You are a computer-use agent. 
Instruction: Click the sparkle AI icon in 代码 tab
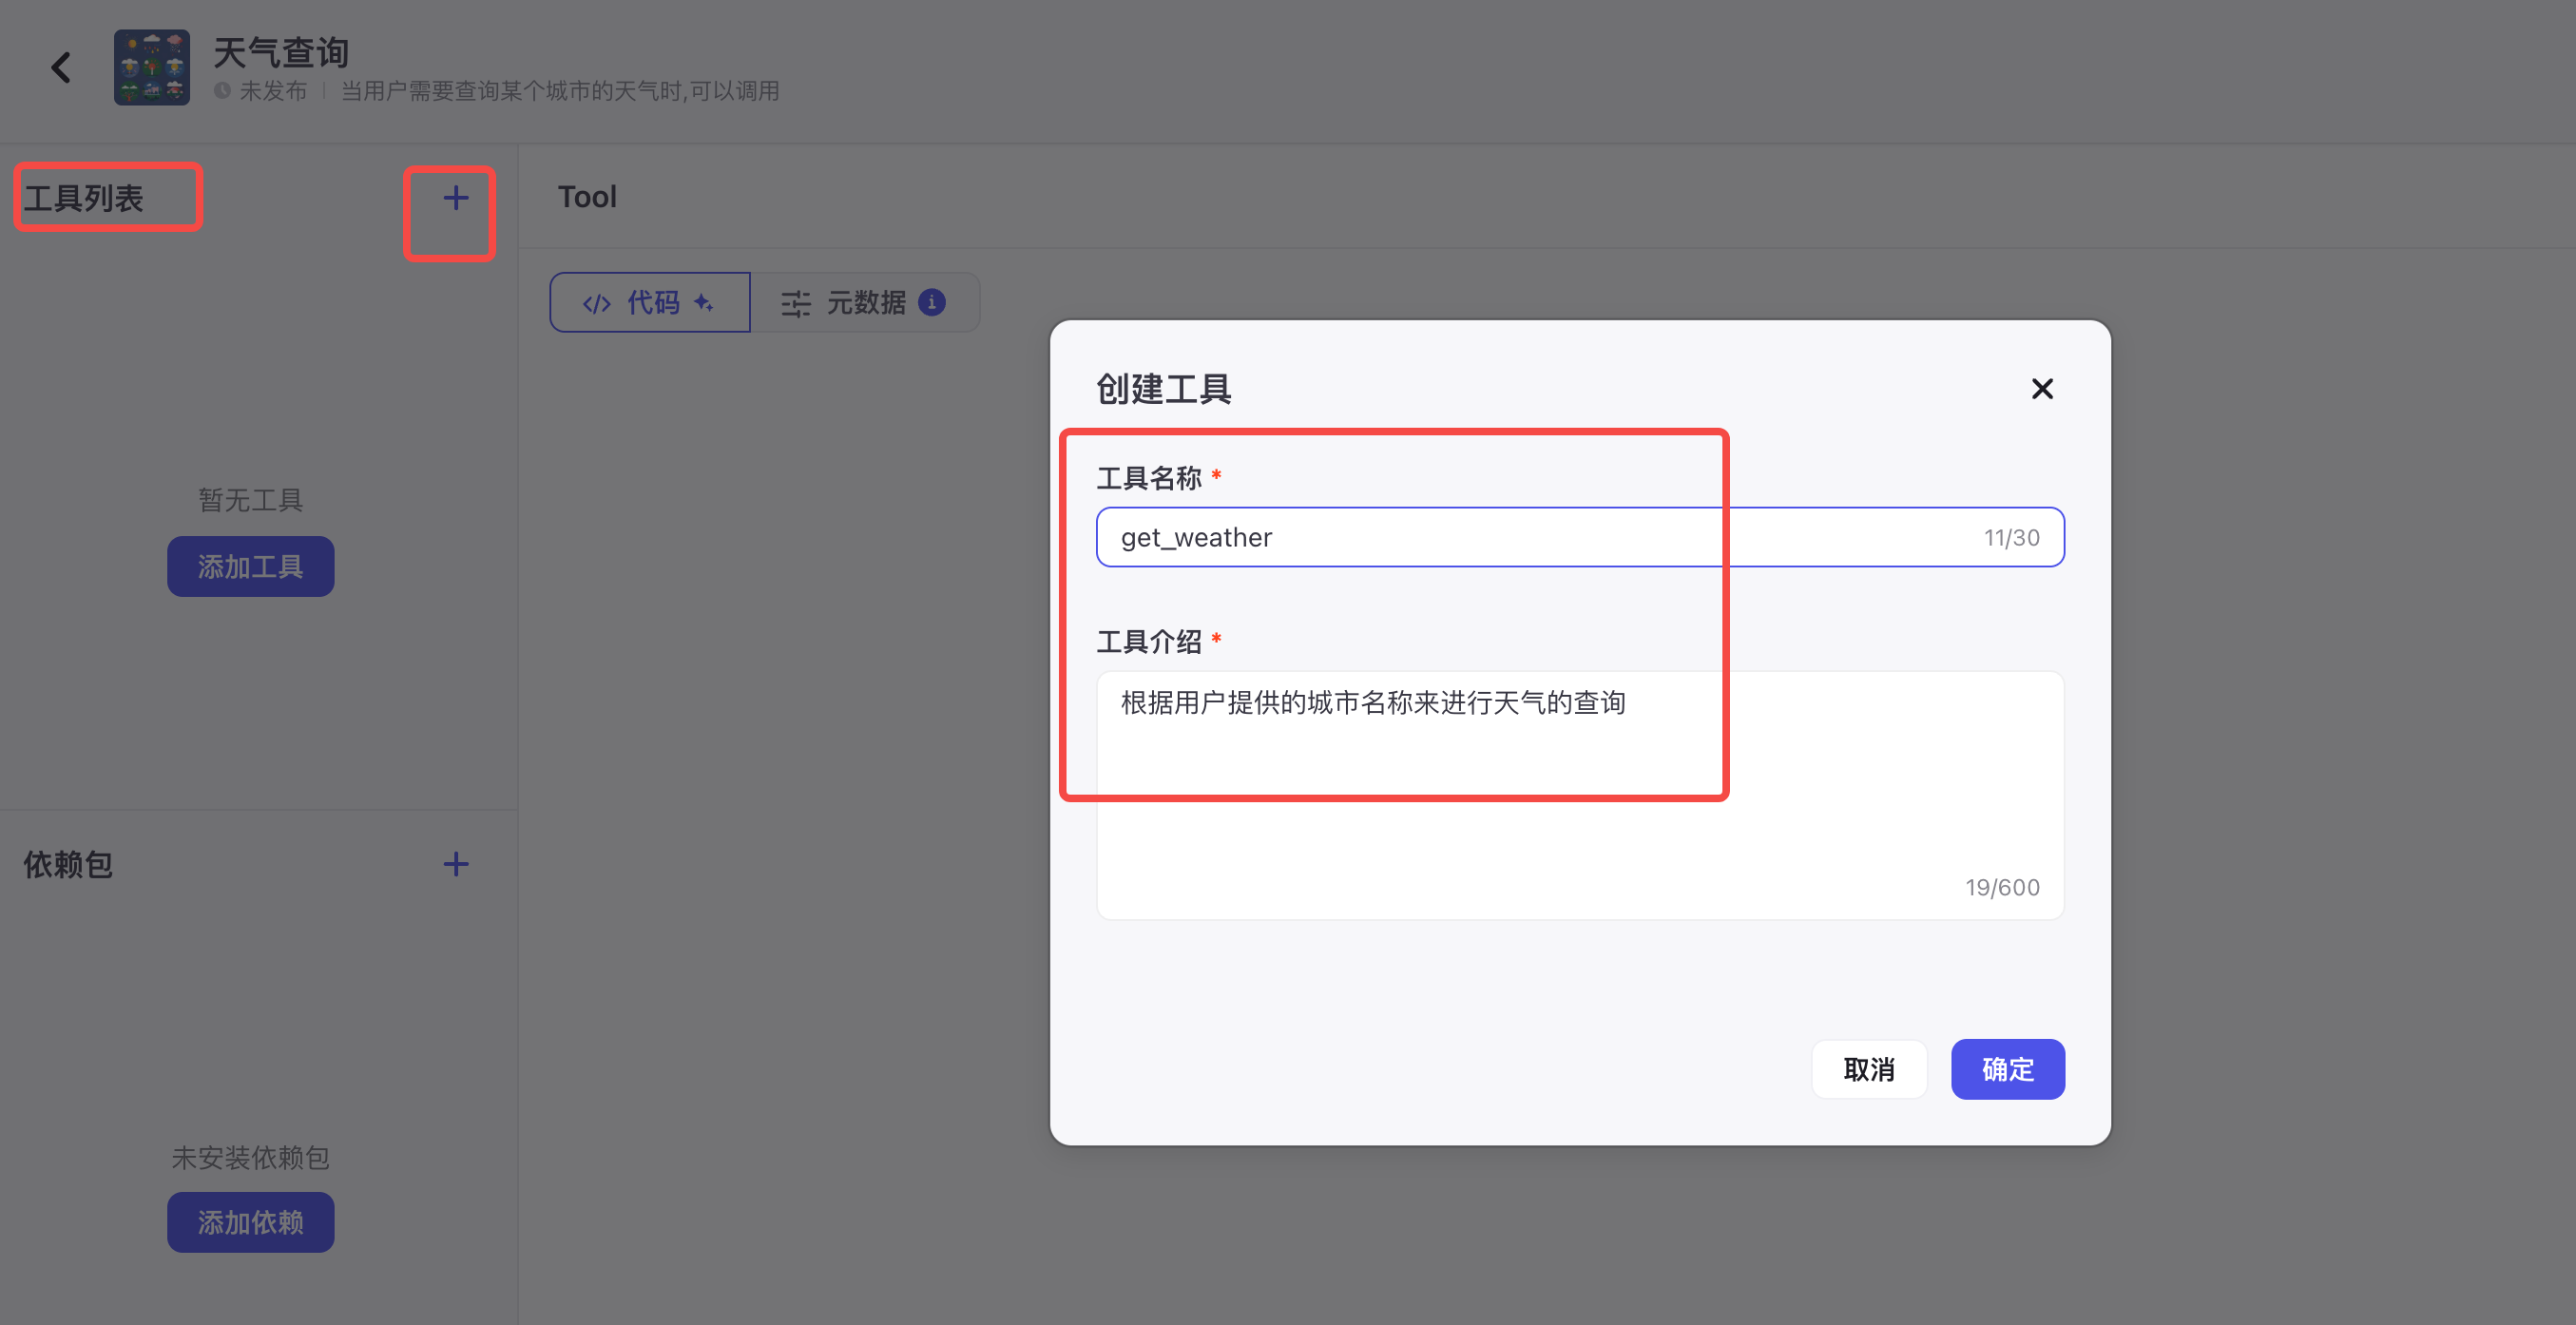(705, 302)
